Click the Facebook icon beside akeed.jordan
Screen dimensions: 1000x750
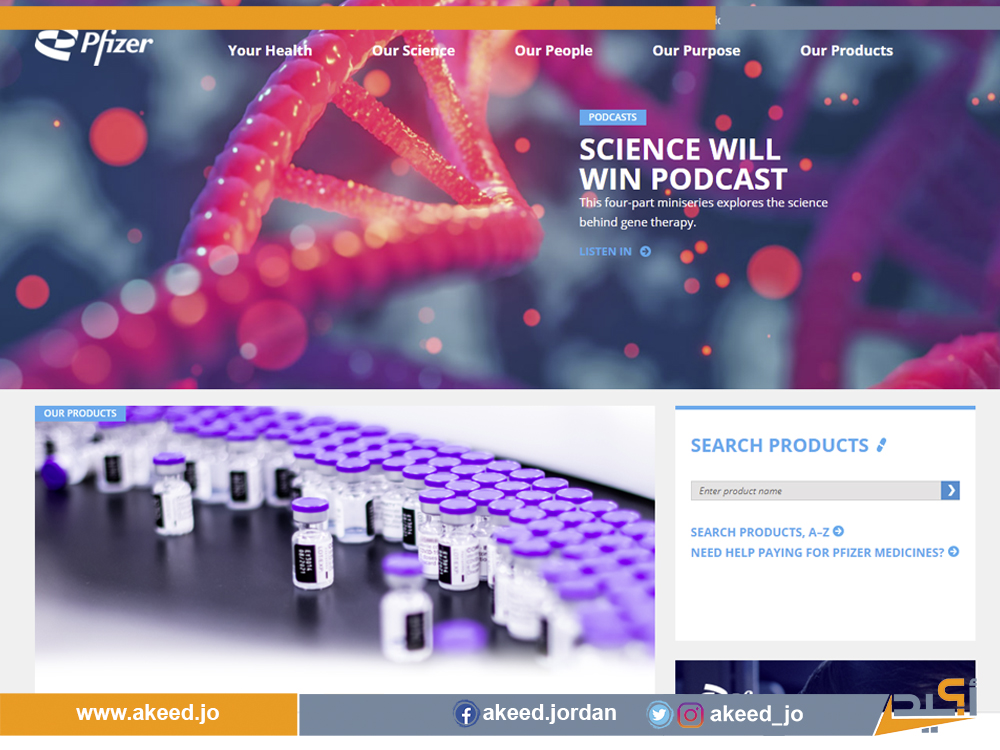(466, 714)
